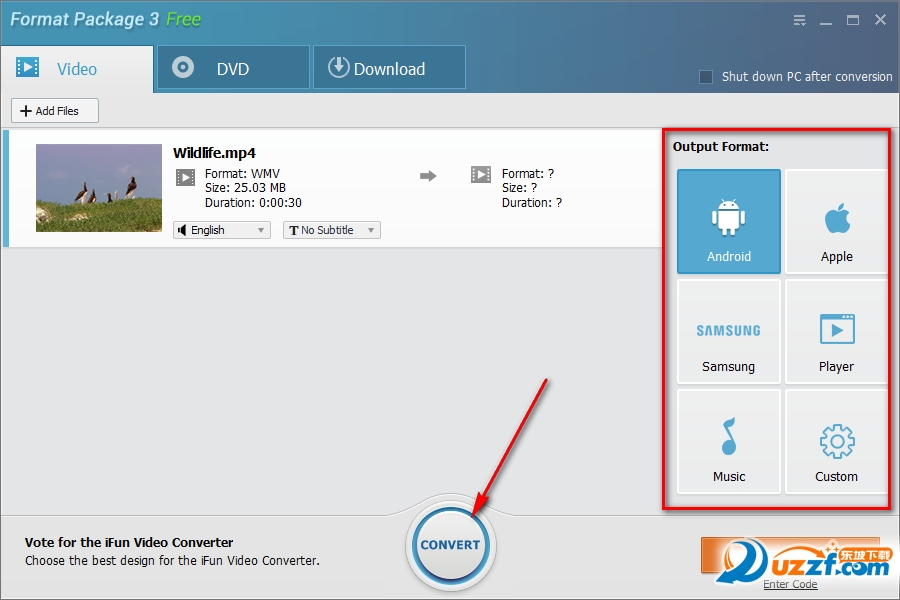Click the source Format: WMV text
Viewport: 900px width, 600px height.
[242, 173]
